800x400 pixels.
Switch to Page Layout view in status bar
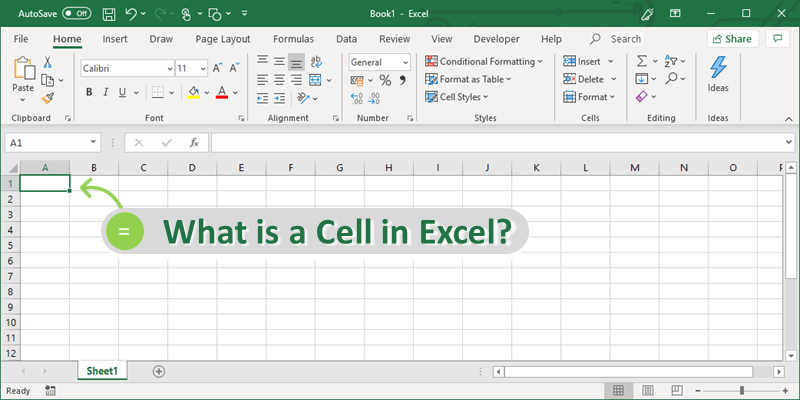[x=647, y=390]
